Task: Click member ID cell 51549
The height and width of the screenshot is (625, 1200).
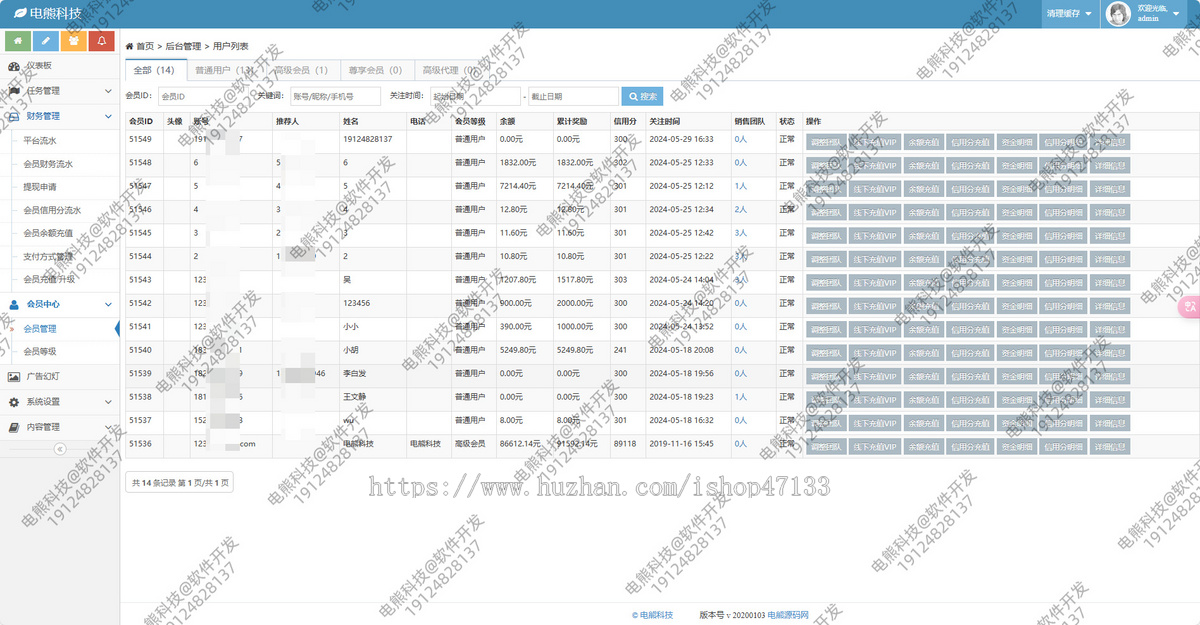Action: point(140,139)
